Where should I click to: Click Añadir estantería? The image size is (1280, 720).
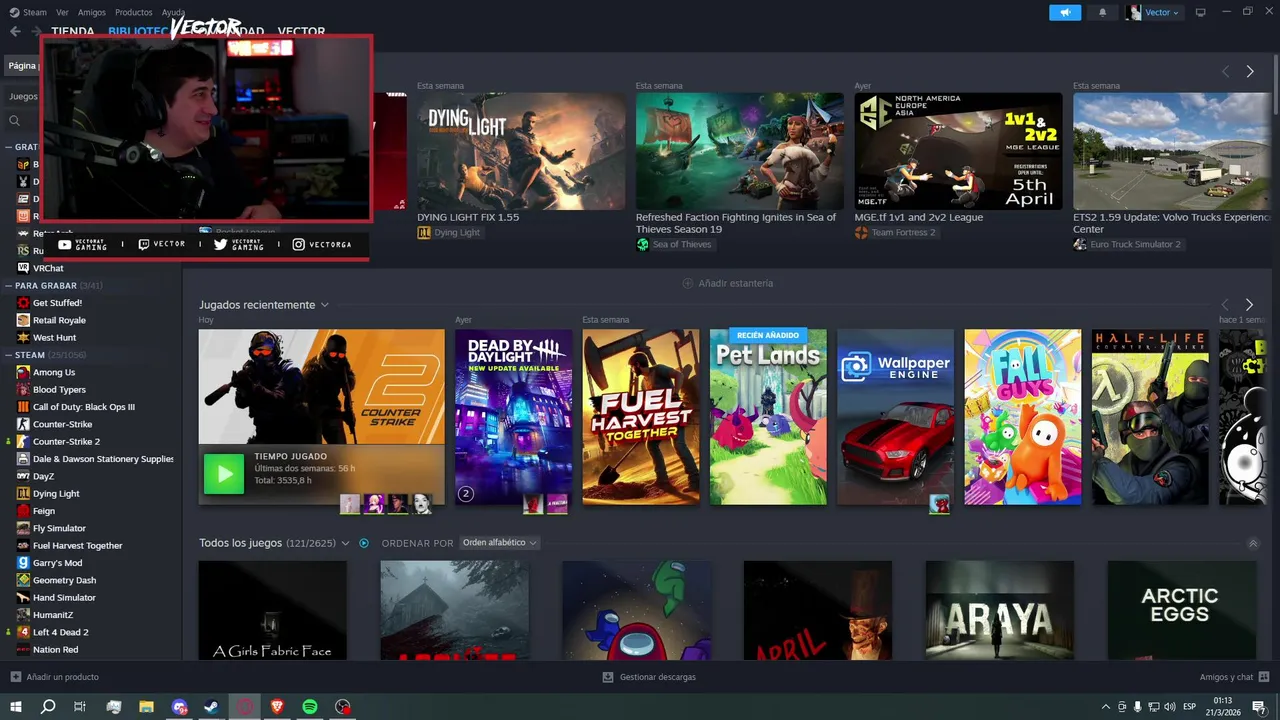(727, 283)
